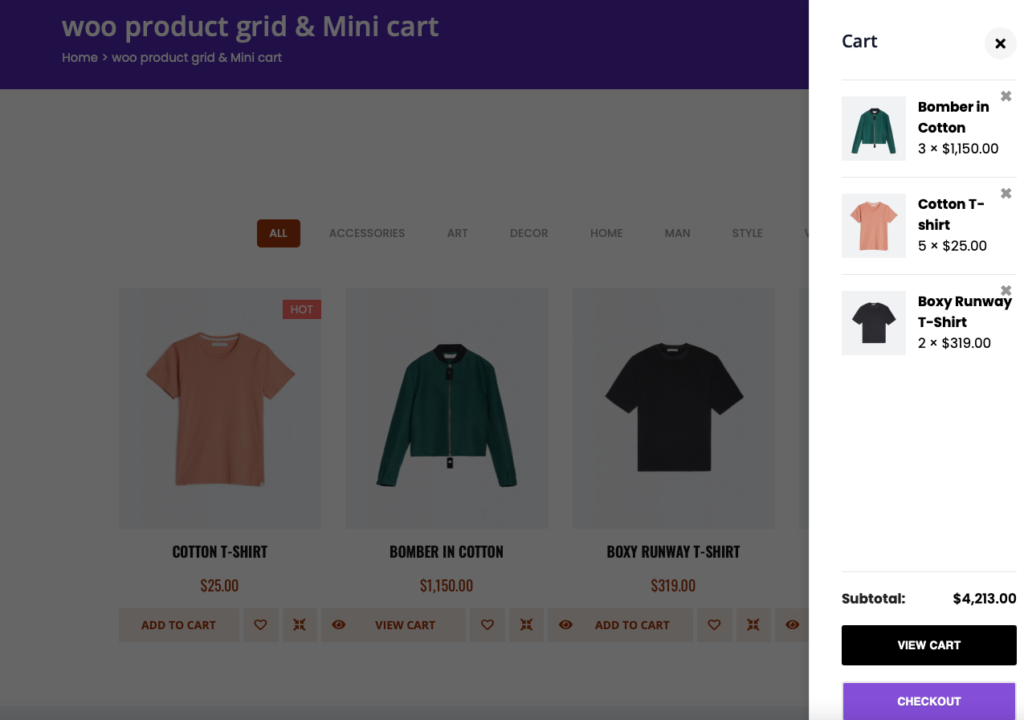The height and width of the screenshot is (720, 1024).
Task: Switch to the ACCESSORIES filter tab
Action: pos(367,233)
